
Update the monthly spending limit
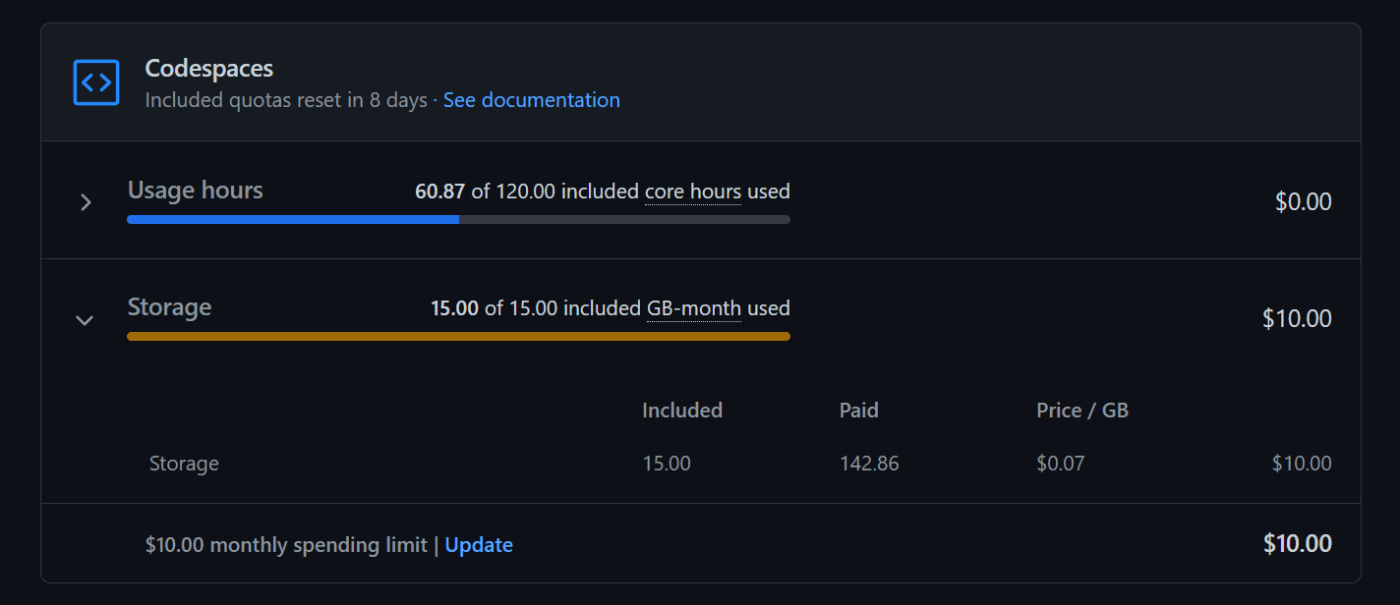[x=479, y=545]
